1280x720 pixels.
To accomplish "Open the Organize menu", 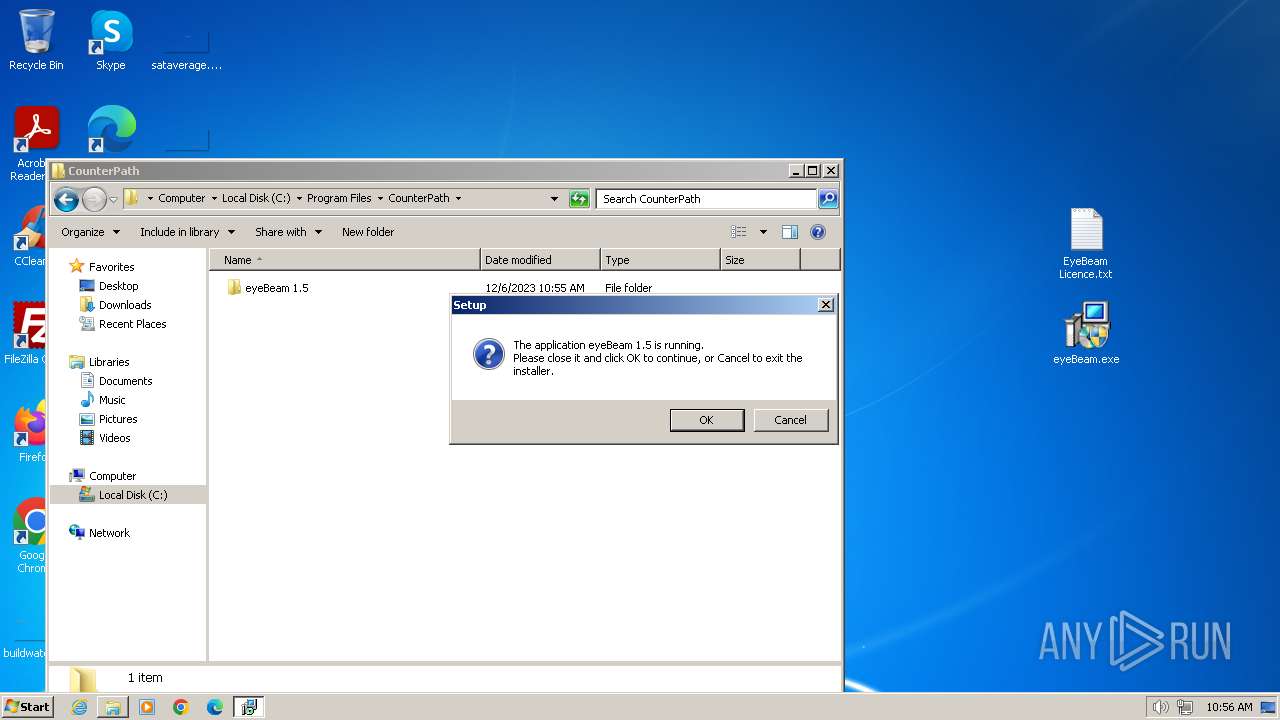I will (x=90, y=232).
